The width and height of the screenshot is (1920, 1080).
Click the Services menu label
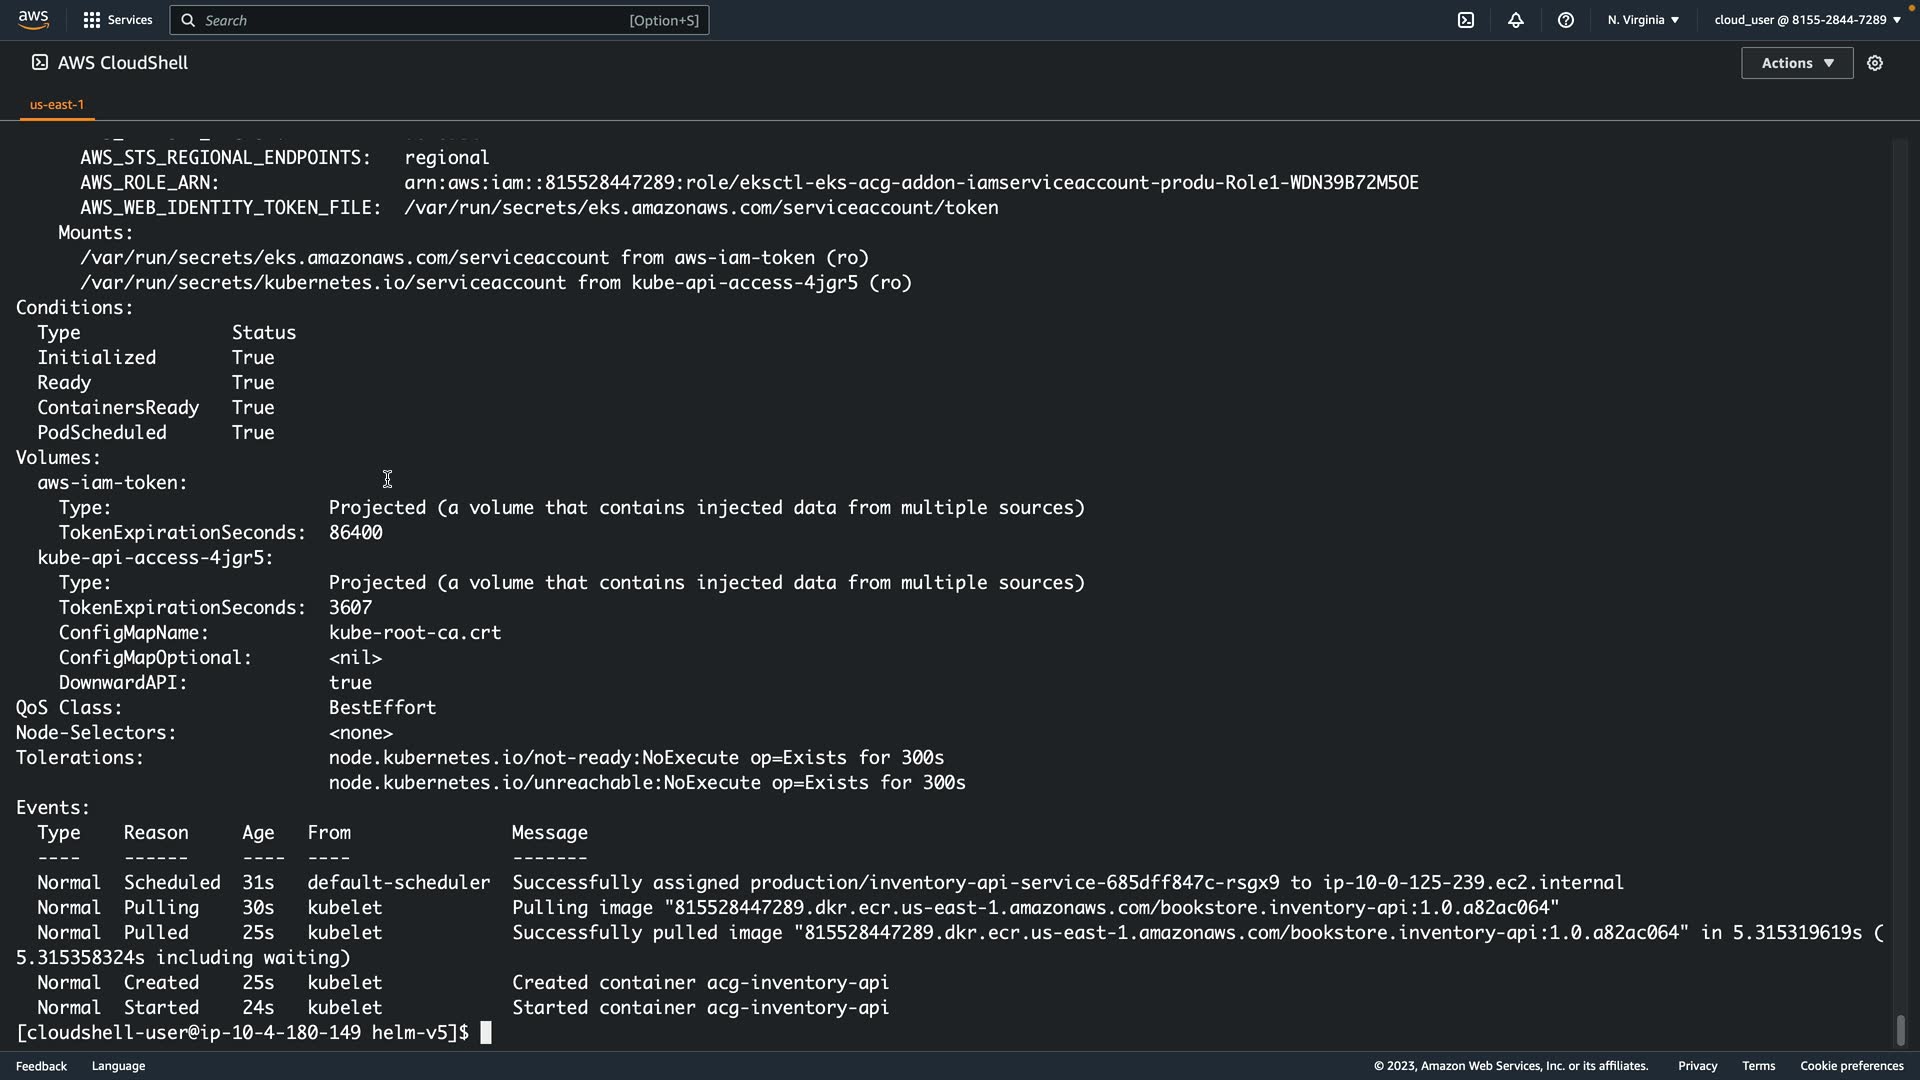tap(130, 20)
